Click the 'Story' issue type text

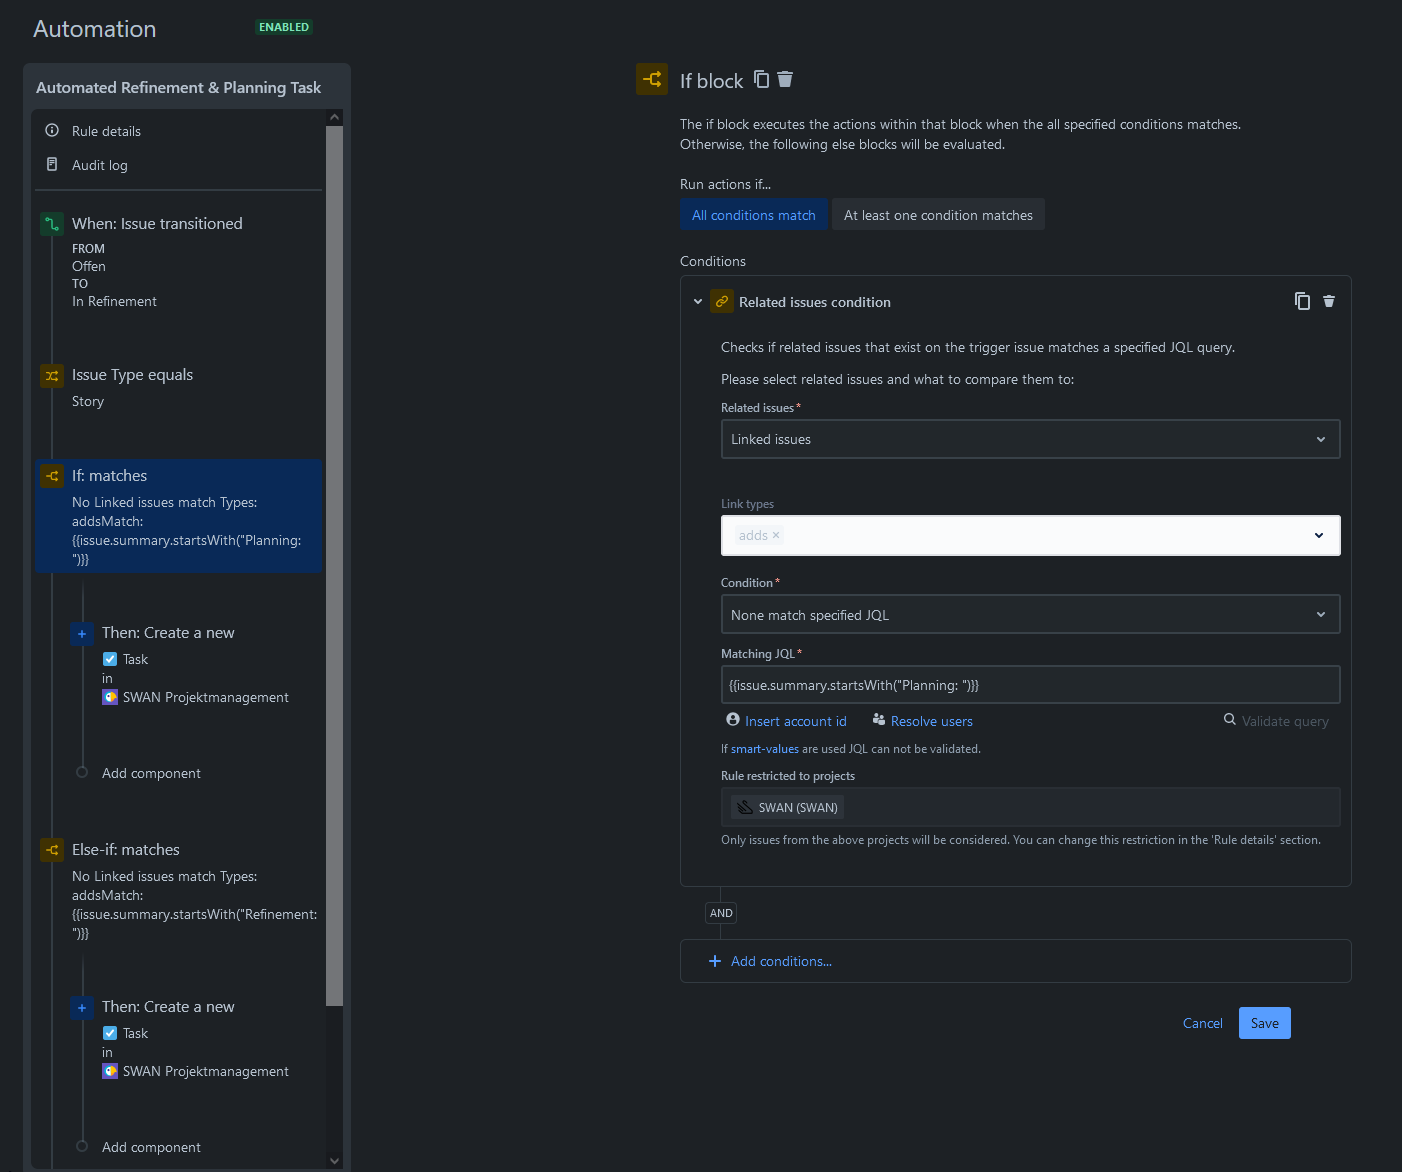click(88, 401)
